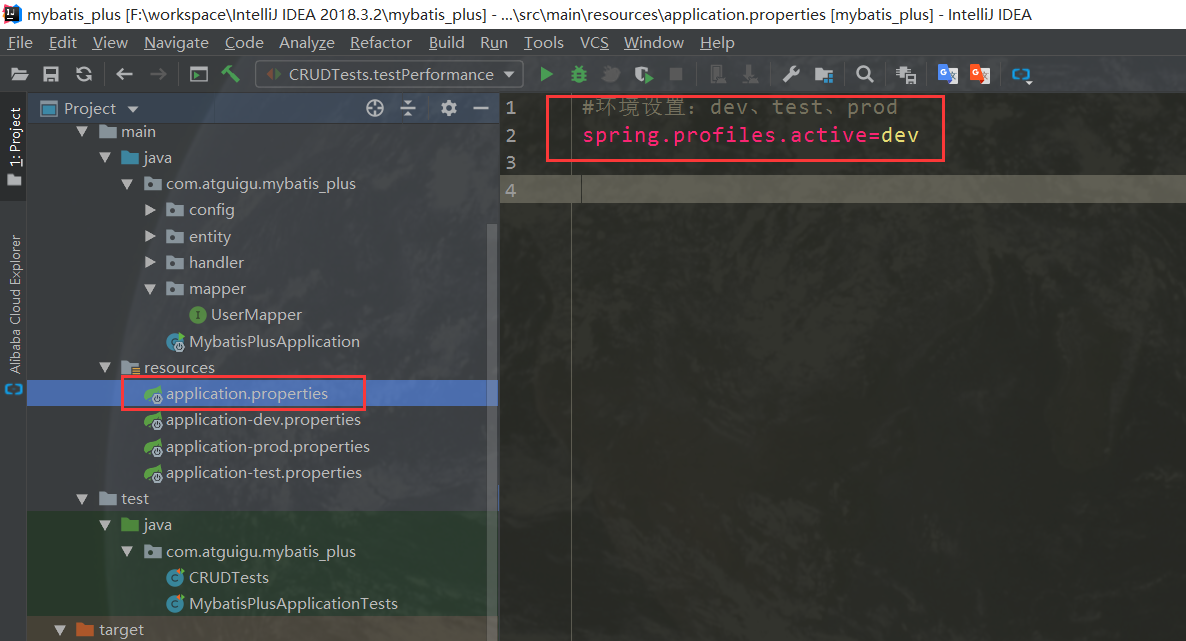Screen dimensions: 1186x641
Task: Navigate back with the left arrow
Action: [x=124, y=74]
